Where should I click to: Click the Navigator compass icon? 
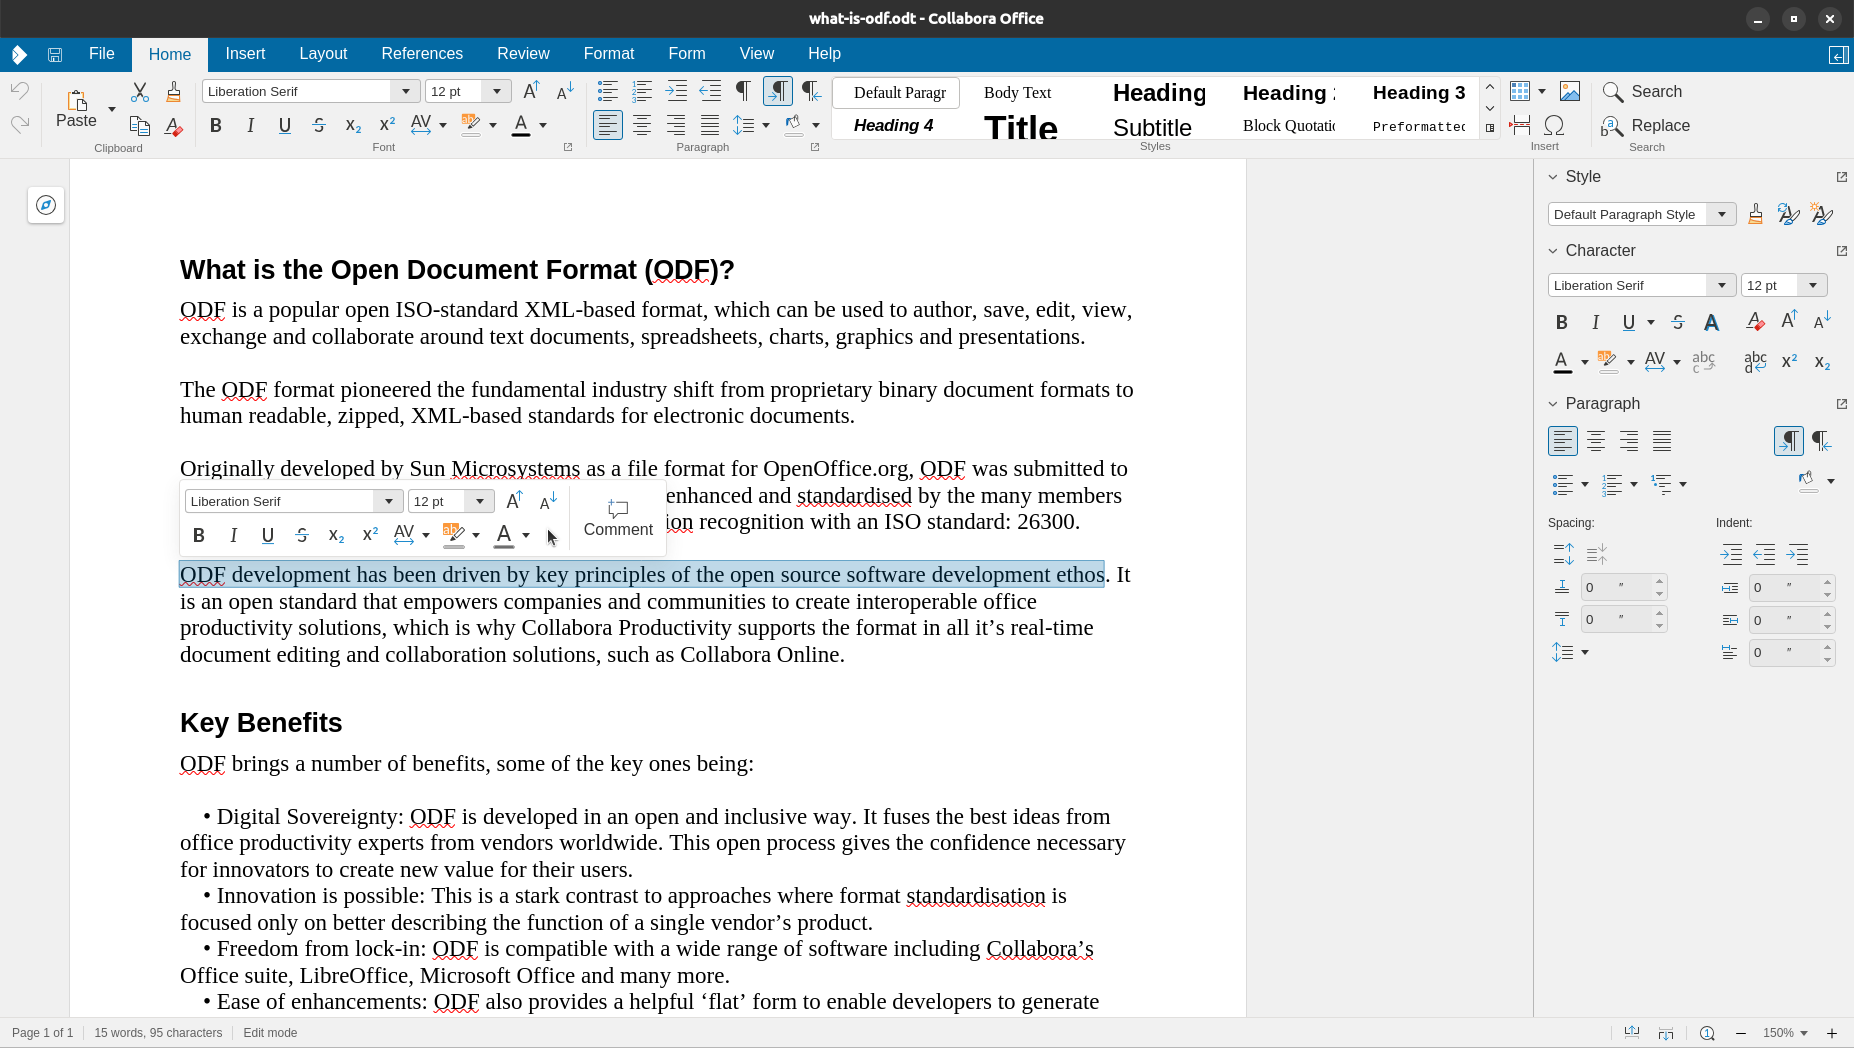[46, 205]
